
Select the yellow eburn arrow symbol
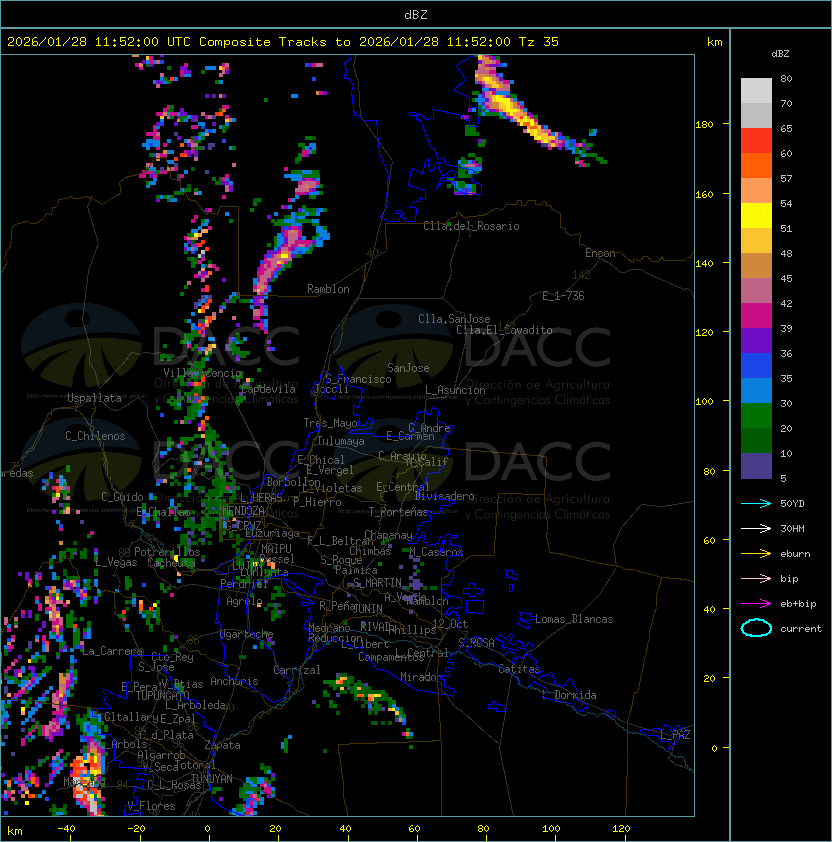pyautogui.click(x=756, y=553)
